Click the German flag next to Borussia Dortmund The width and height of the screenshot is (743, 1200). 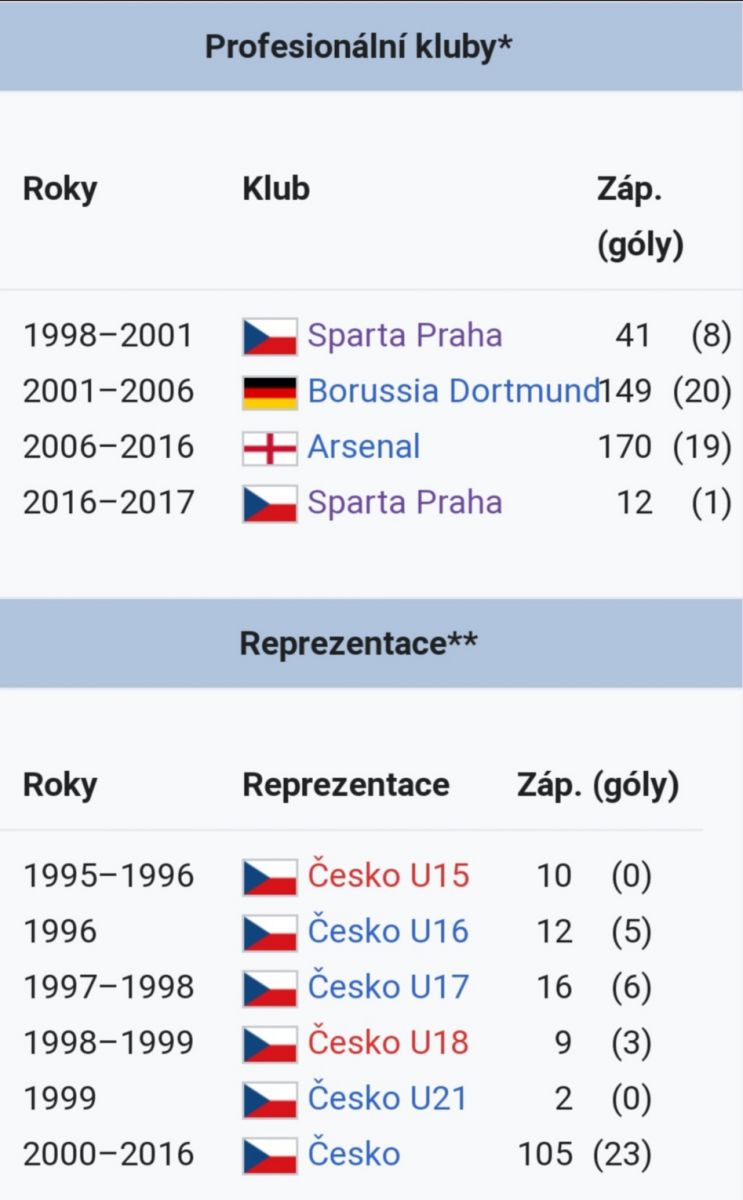point(270,392)
